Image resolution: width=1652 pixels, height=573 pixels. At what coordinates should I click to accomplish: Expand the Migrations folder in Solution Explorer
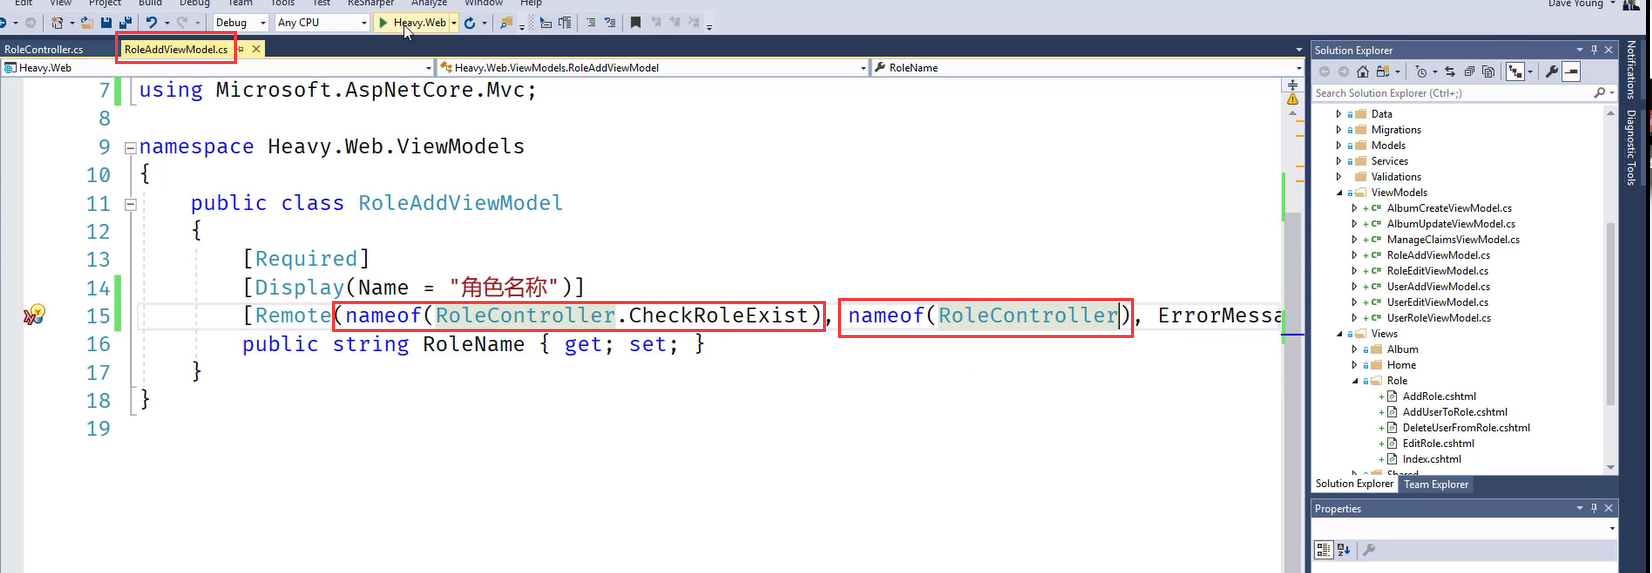pos(1339,130)
